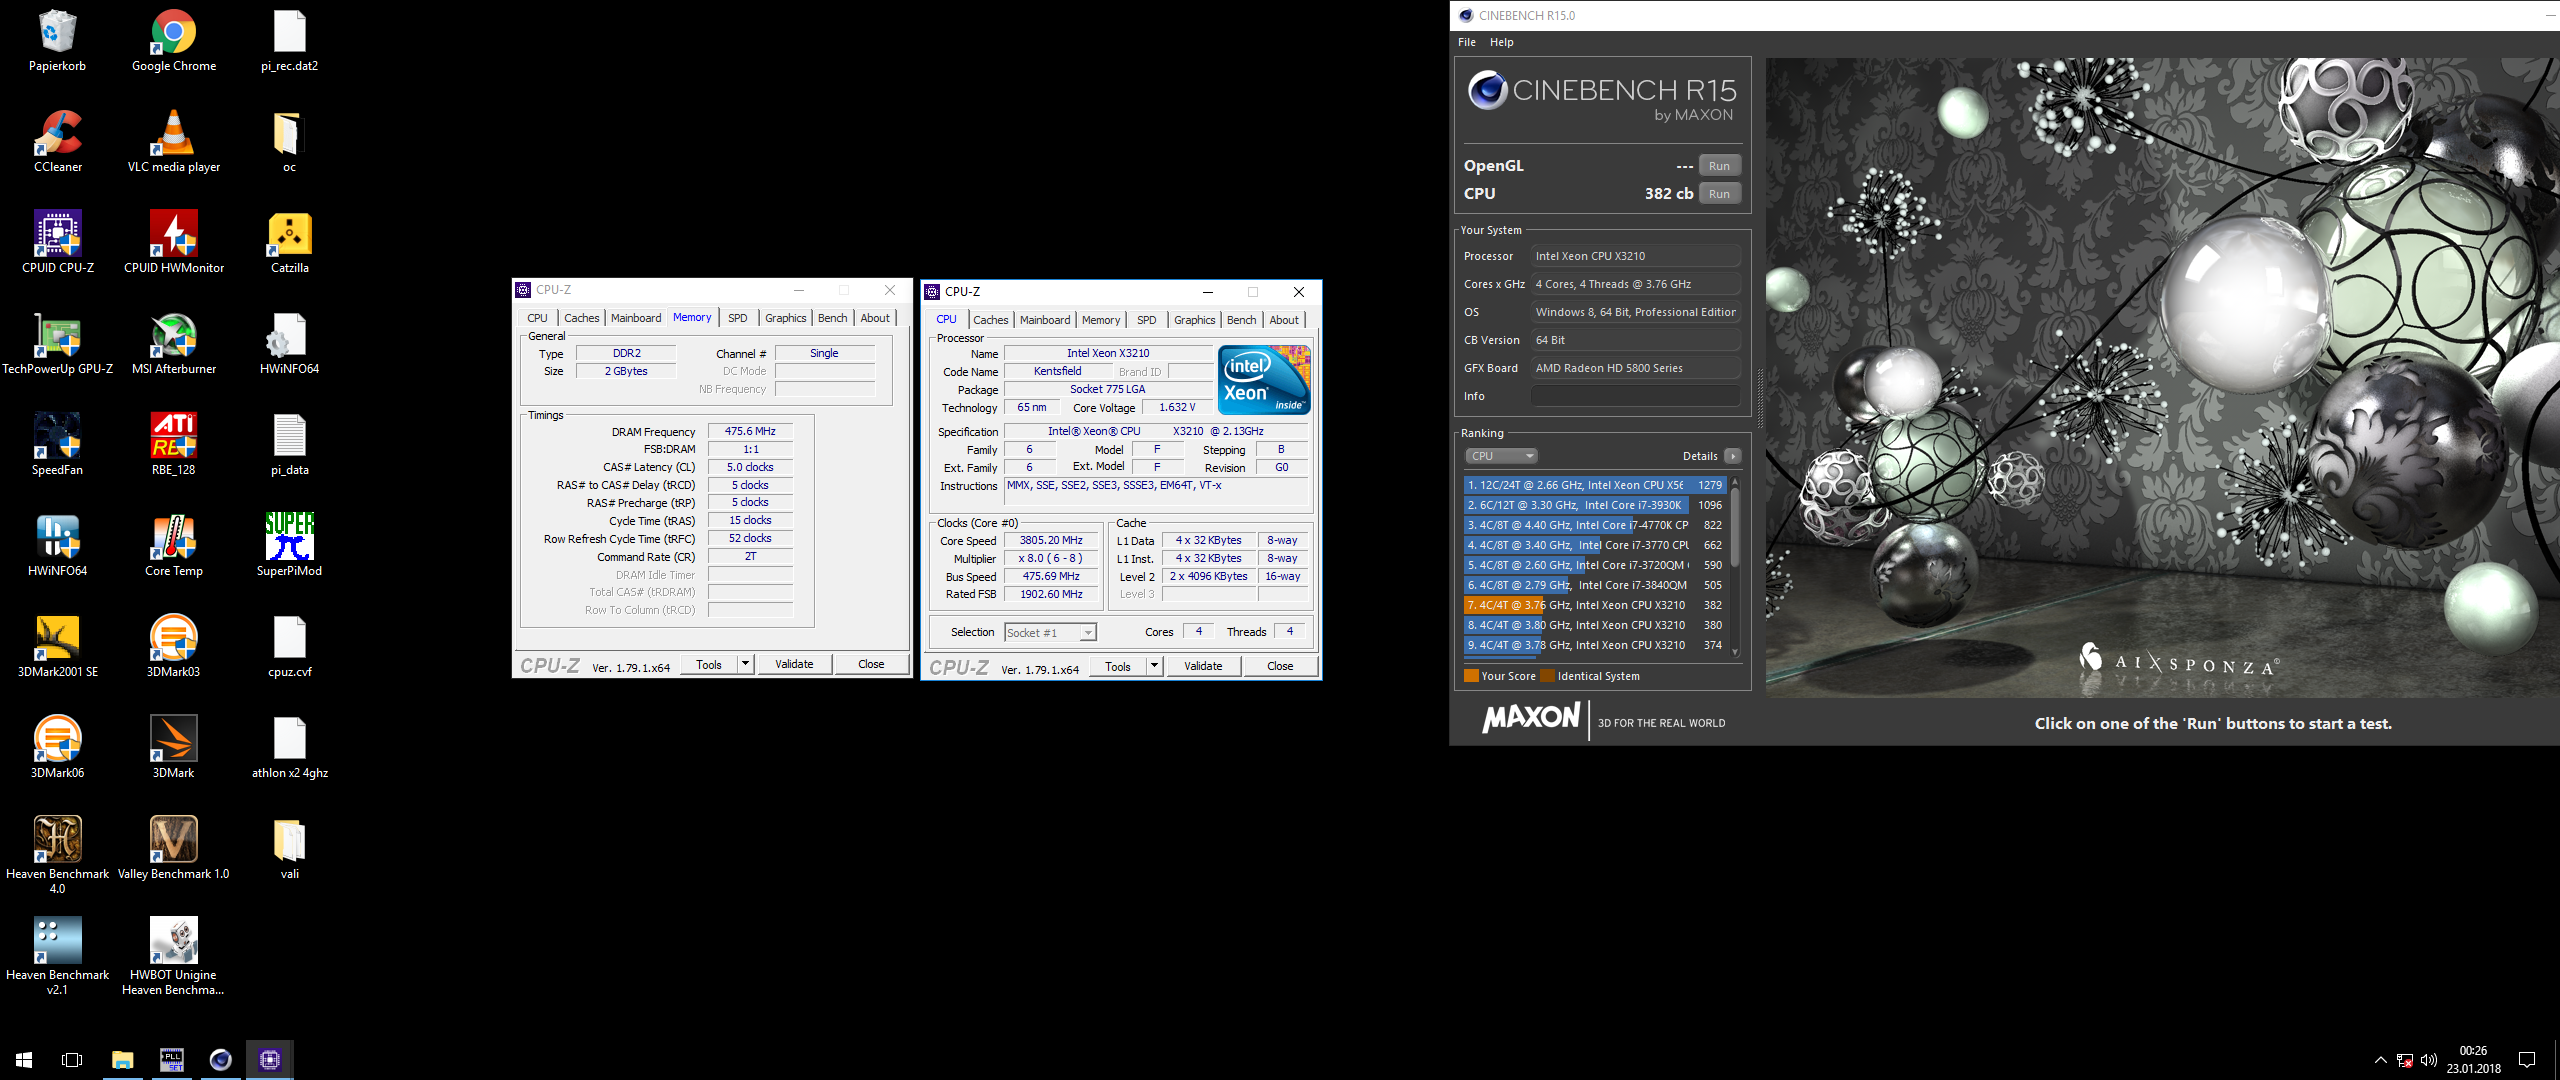Open the Cinebench File menu
The image size is (2560, 1080).
1467,42
